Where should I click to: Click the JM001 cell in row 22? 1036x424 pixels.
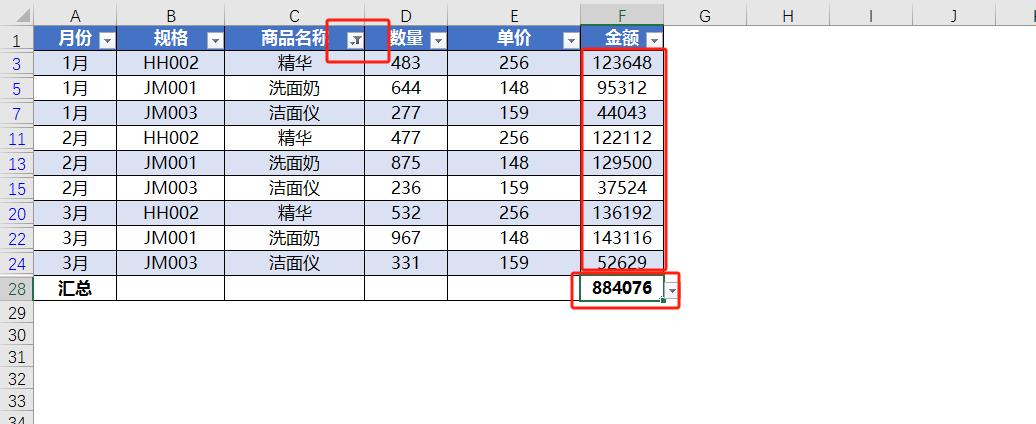pos(170,238)
